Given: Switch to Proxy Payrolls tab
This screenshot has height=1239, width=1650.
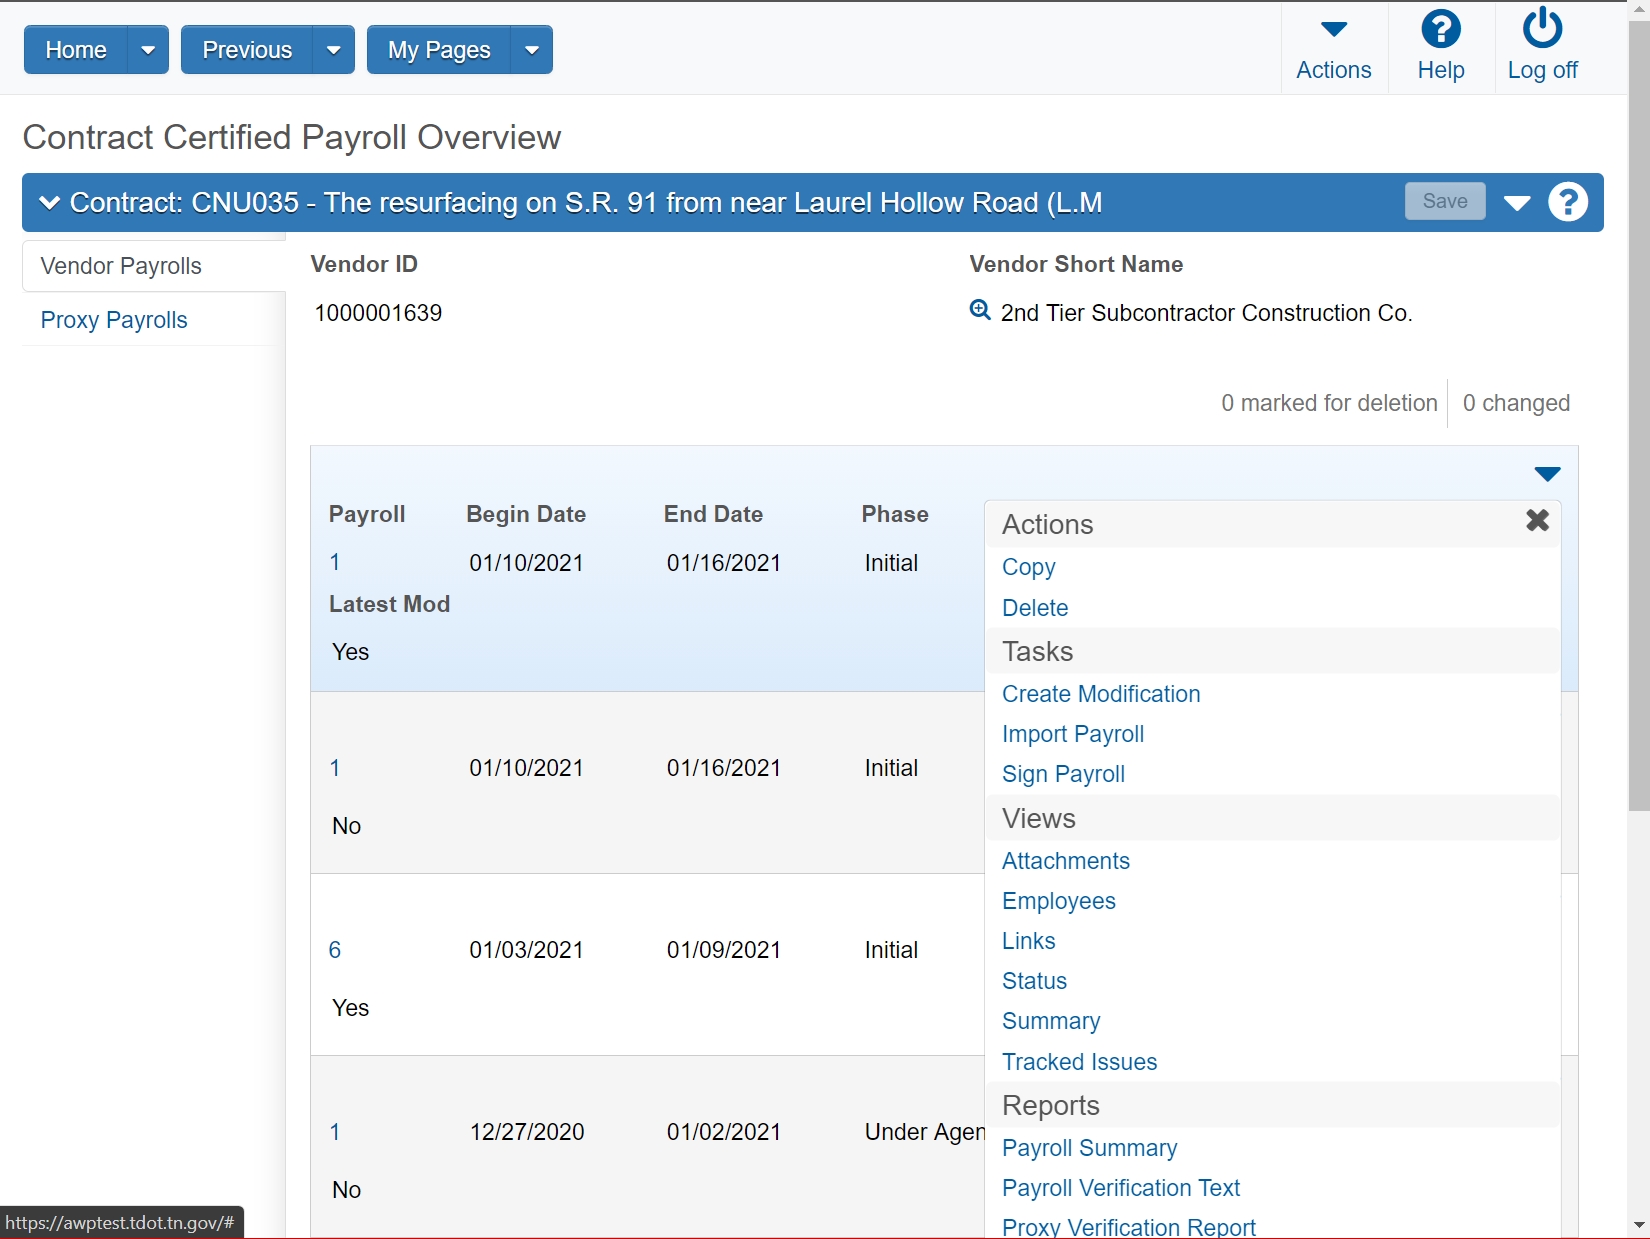Looking at the screenshot, I should [114, 320].
